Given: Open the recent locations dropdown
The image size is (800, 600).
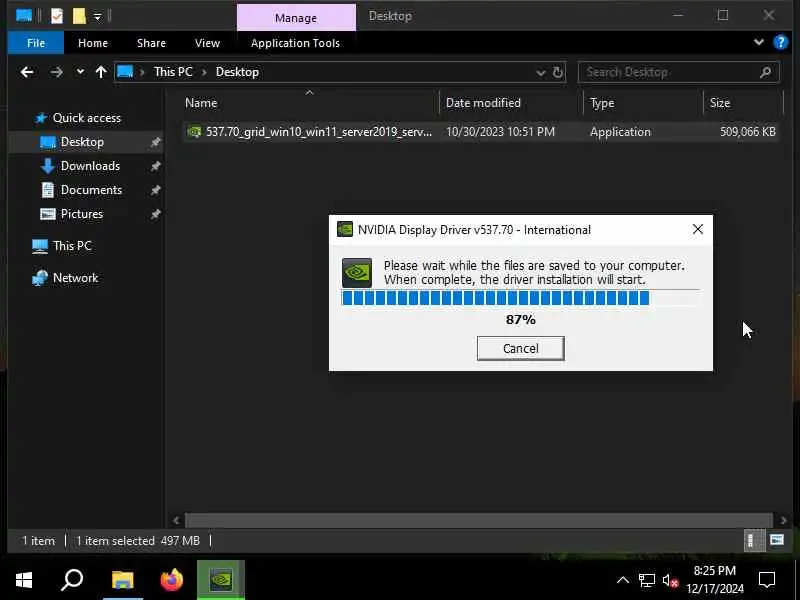Looking at the screenshot, I should 80,72.
